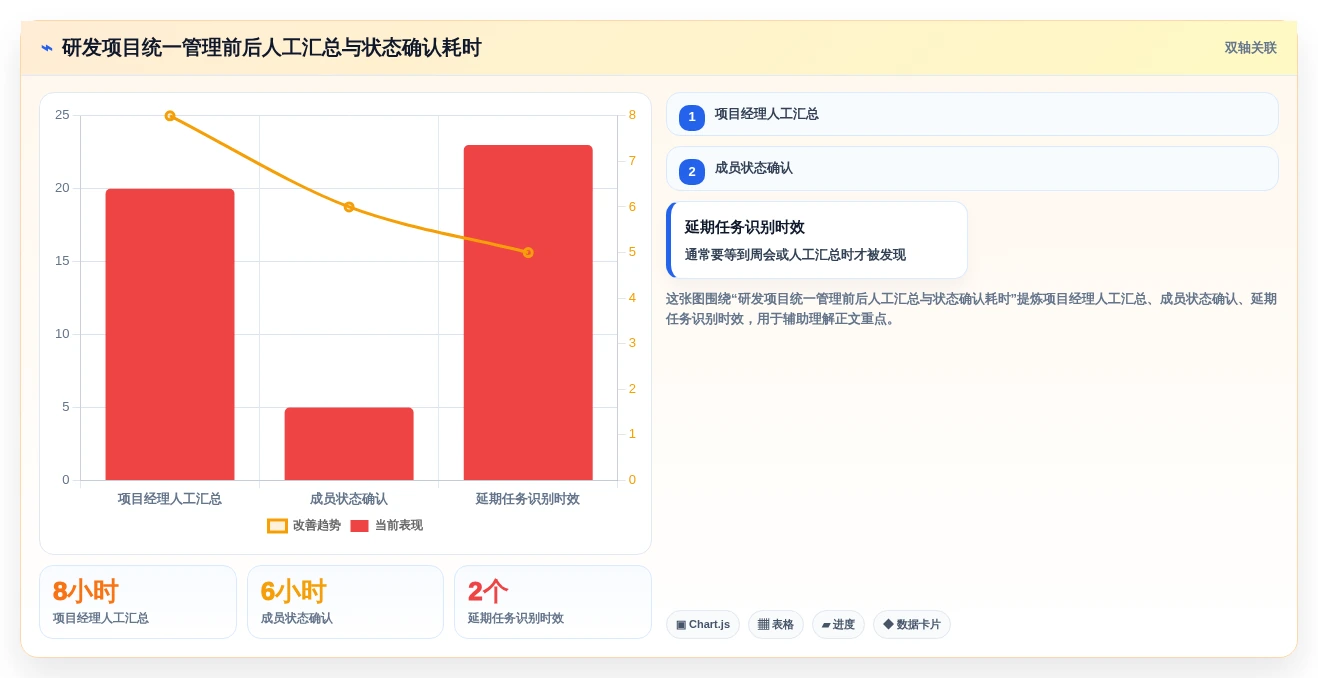Click the 8小时 stat card
Viewport: 1318px width, 678px height.
tap(138, 602)
